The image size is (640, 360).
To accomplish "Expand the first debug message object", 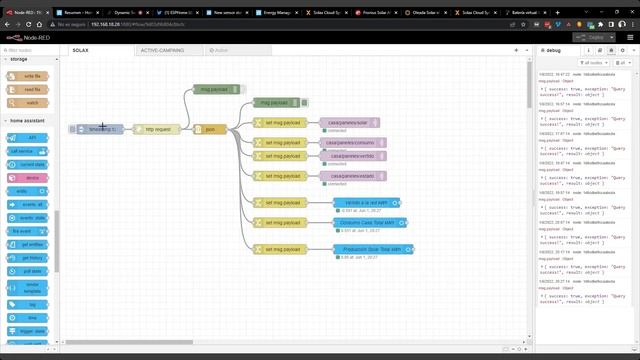I will point(542,89).
